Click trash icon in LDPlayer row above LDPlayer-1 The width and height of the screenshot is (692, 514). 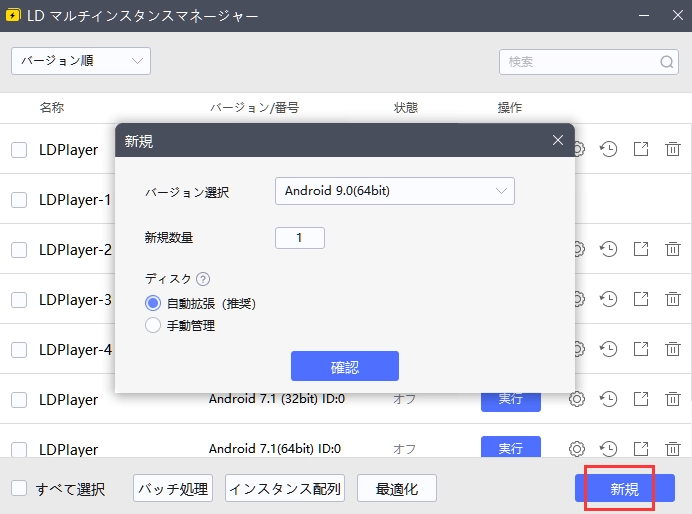coord(673,149)
